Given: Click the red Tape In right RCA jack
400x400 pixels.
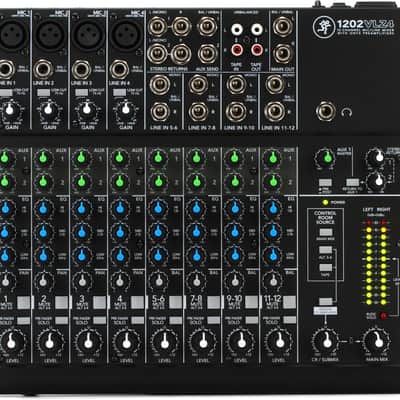Looking at the screenshot, I should [237, 50].
